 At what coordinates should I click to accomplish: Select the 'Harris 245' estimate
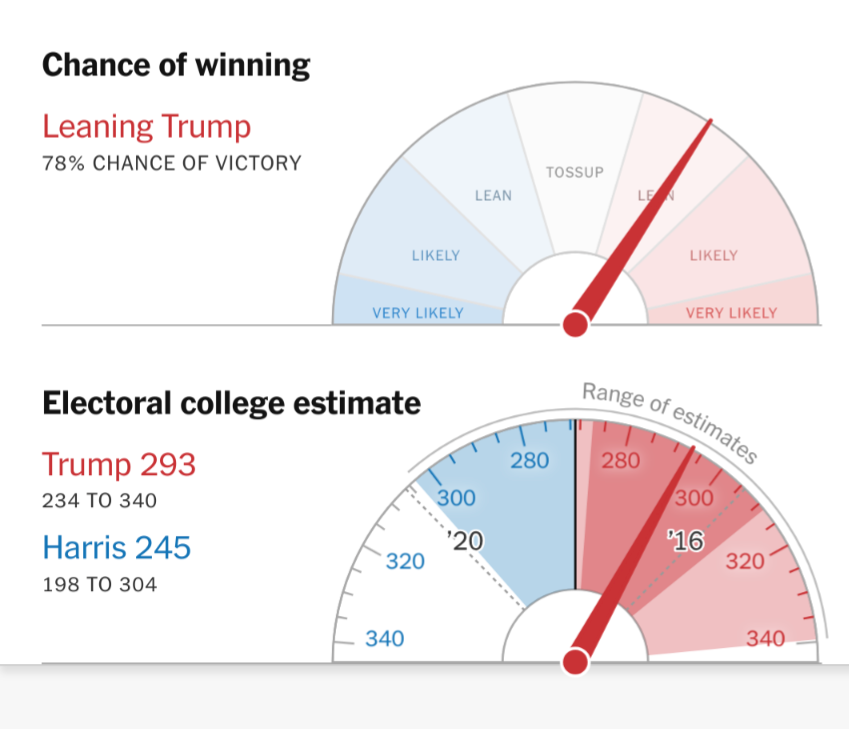[116, 547]
